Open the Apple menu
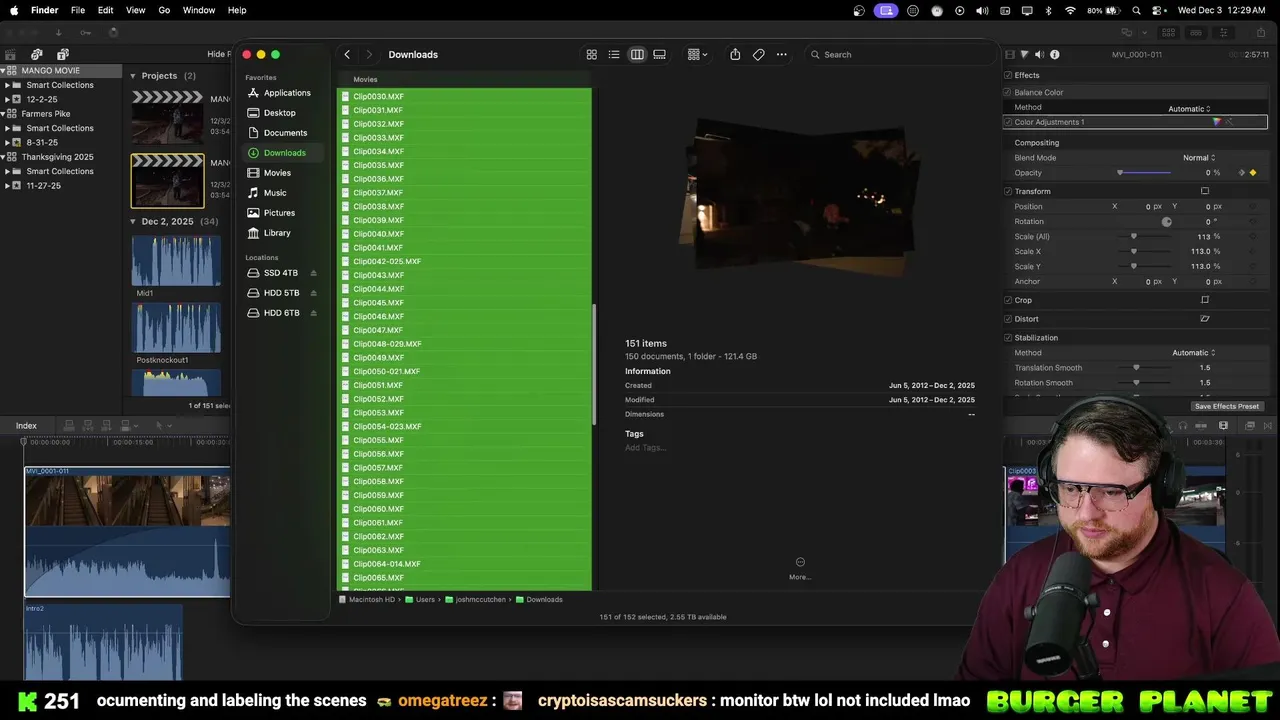The width and height of the screenshot is (1280, 720). click(14, 10)
